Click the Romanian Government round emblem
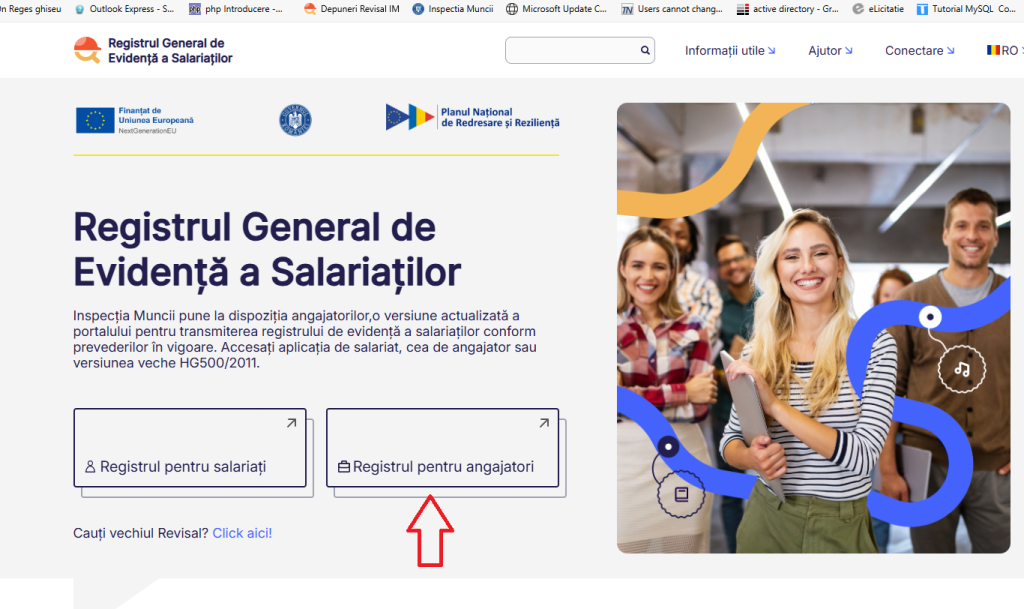Image resolution: width=1024 pixels, height=609 pixels. click(x=295, y=120)
